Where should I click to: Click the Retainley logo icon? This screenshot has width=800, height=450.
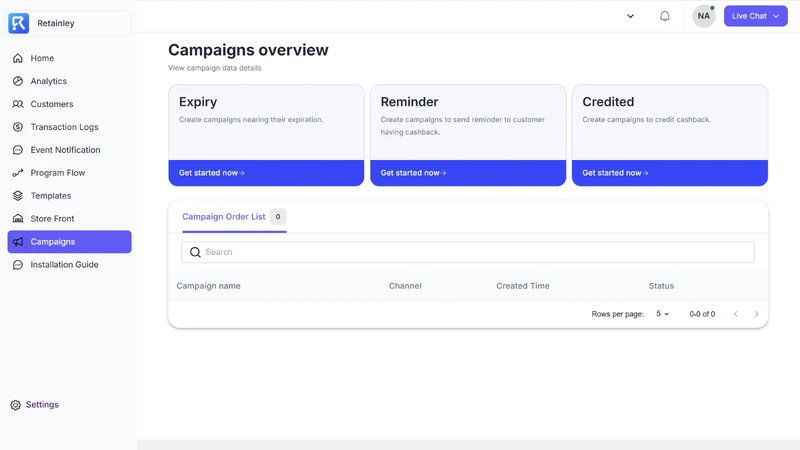(x=18, y=23)
